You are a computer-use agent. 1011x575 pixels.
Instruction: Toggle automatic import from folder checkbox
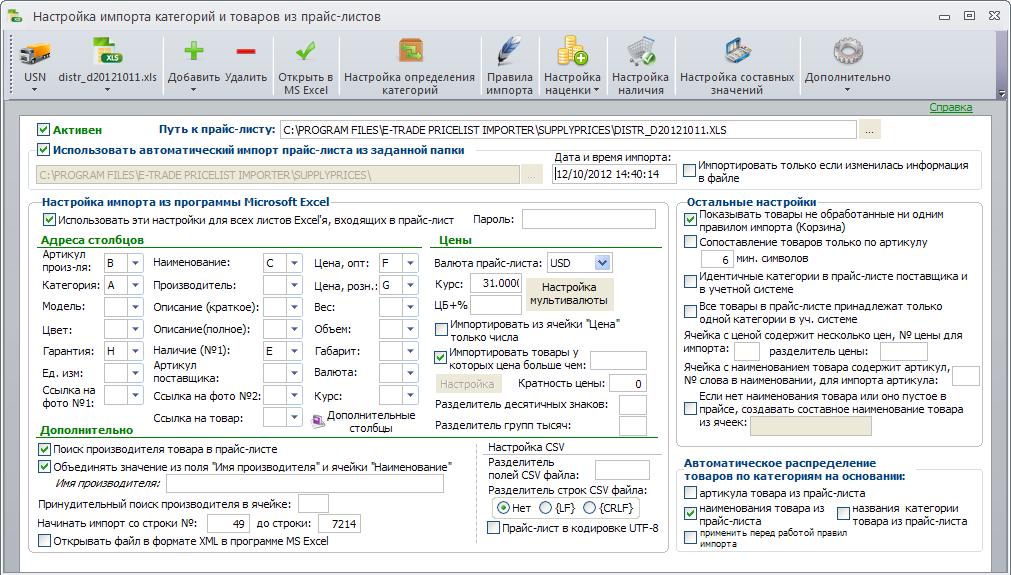[x=43, y=150]
